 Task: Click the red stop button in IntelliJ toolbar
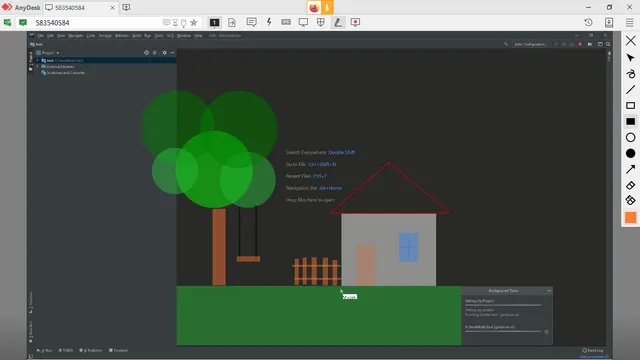[580, 44]
